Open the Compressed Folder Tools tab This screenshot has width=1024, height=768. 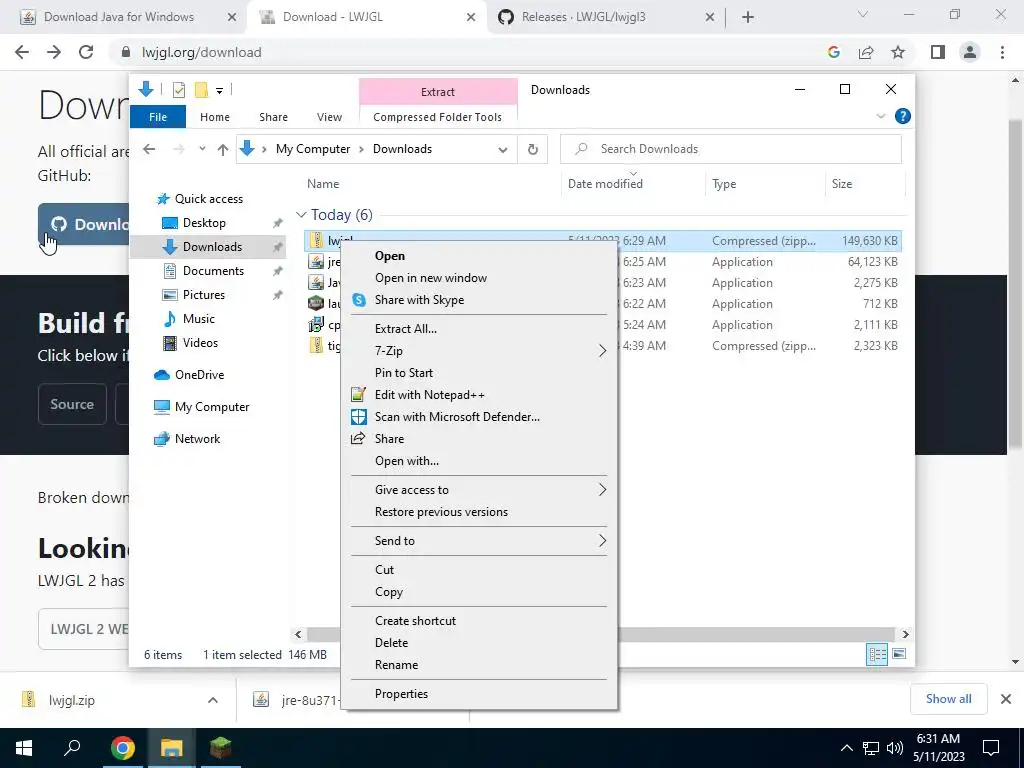438,117
